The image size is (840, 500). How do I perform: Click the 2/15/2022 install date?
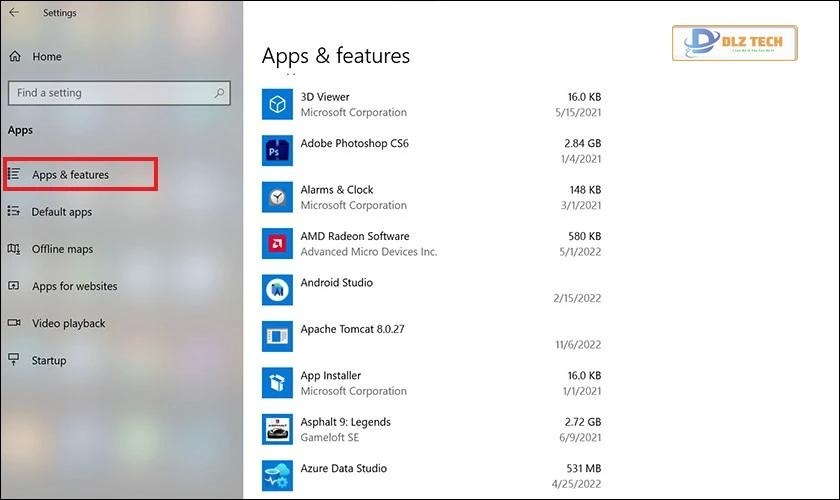577,298
